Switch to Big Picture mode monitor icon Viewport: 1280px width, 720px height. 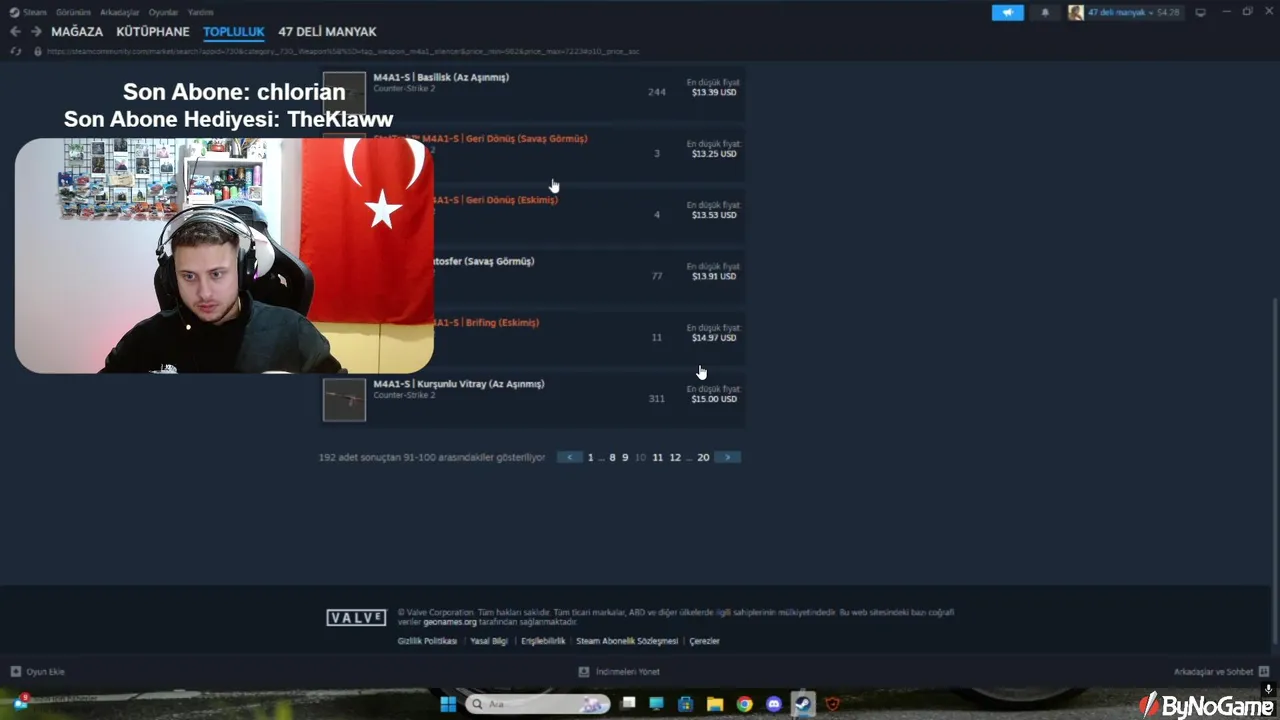click(x=1201, y=12)
